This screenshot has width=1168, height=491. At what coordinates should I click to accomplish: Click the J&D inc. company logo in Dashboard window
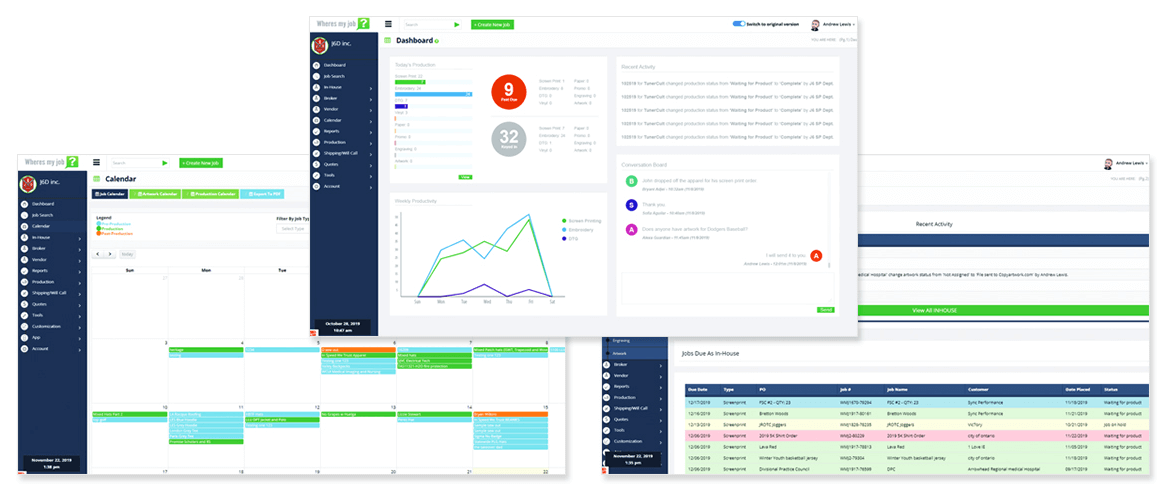(320, 44)
